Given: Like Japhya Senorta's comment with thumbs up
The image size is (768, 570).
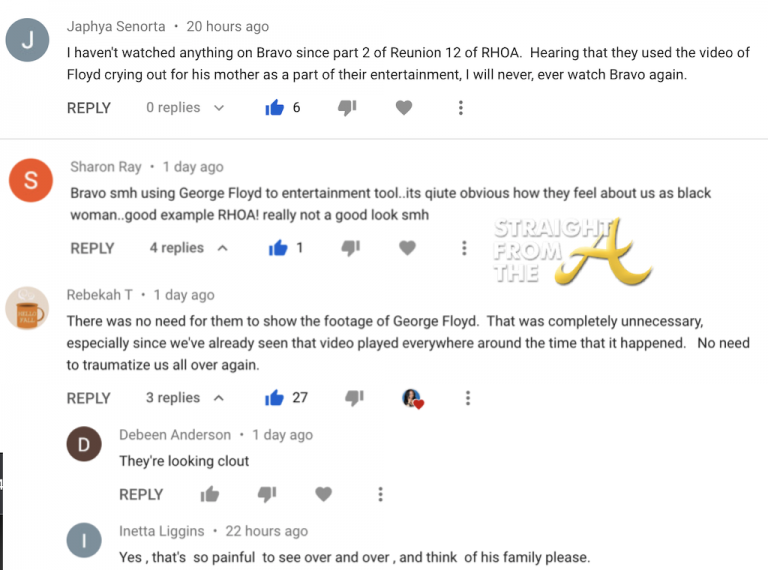Looking at the screenshot, I should pos(274,107).
